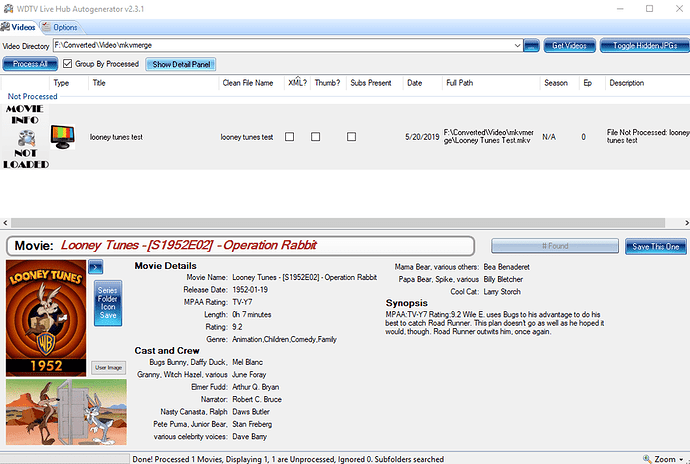
Task: Select the 'looney tunes test' title cell
Action: (x=116, y=137)
